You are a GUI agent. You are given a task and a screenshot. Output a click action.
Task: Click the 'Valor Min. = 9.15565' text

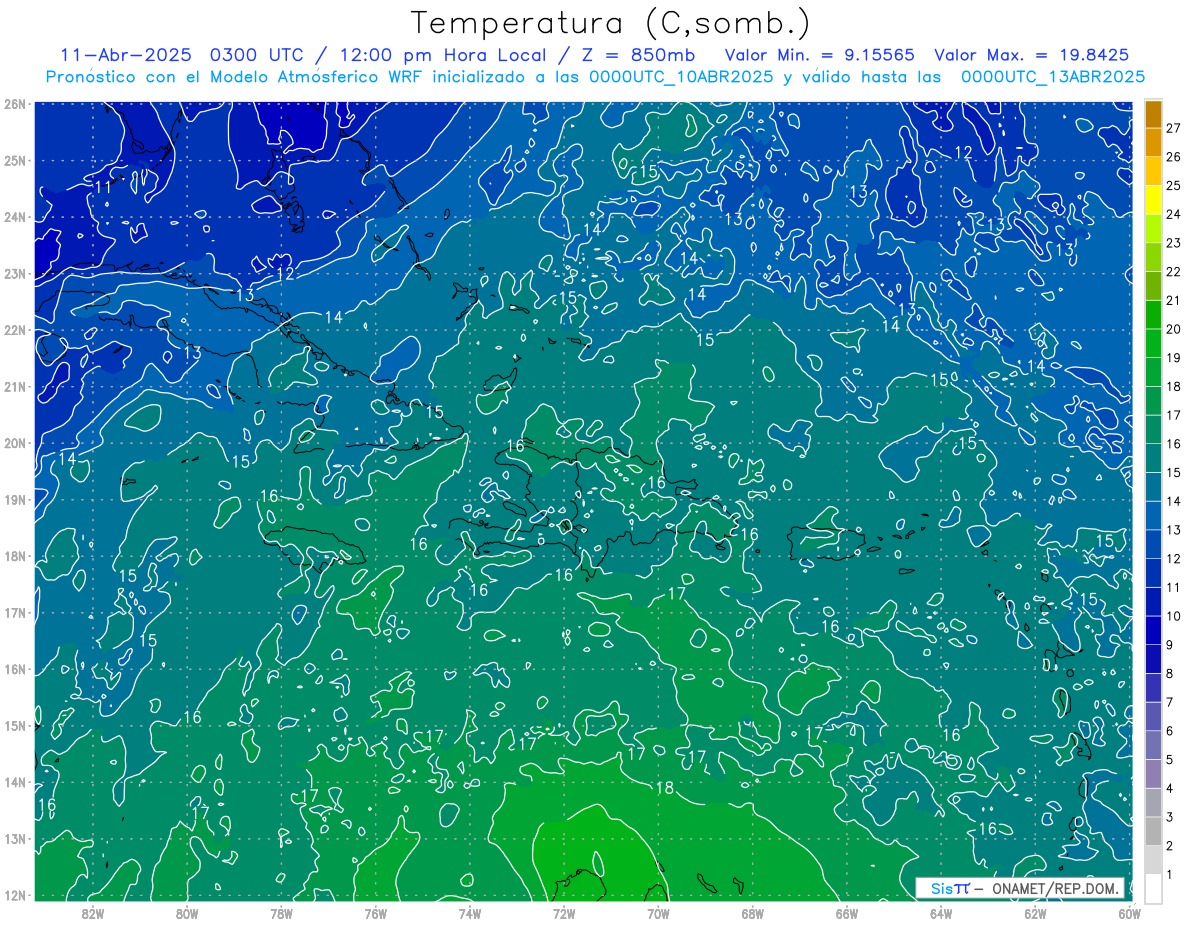tap(819, 55)
